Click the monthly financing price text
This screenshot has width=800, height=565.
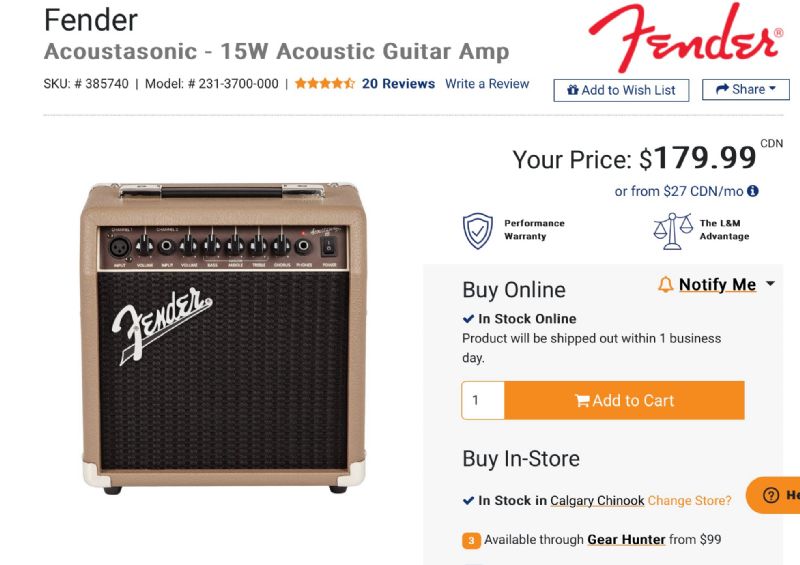coord(679,191)
